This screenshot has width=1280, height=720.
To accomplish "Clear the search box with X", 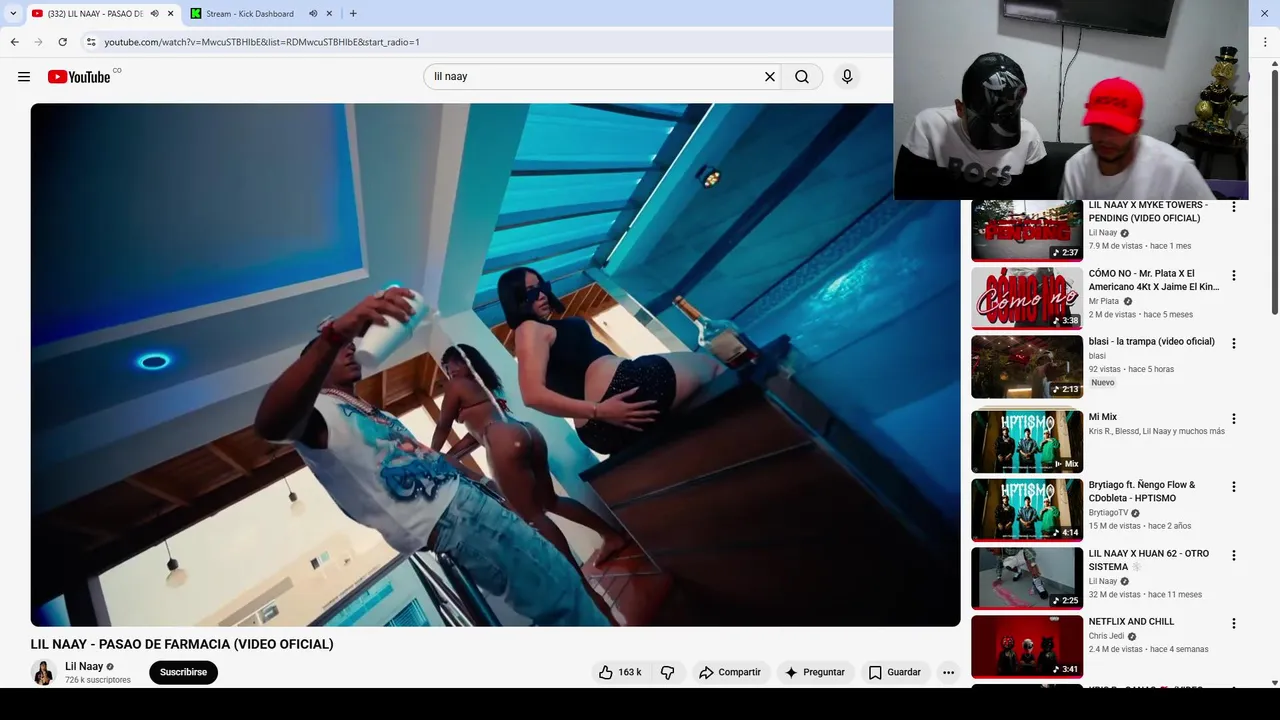I will click(x=770, y=77).
